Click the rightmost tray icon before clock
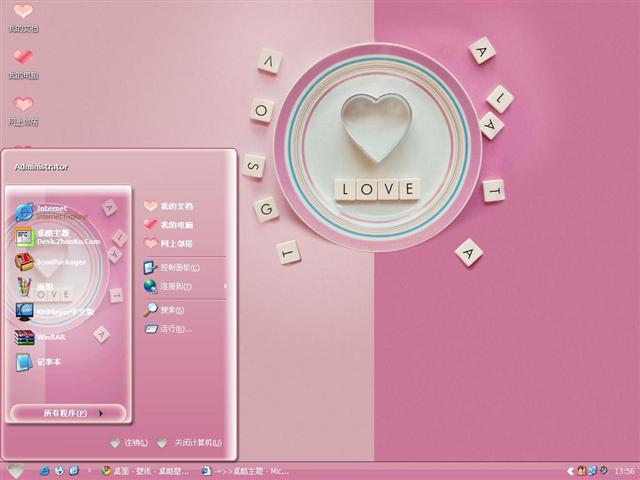640x480 pixels. (603, 471)
